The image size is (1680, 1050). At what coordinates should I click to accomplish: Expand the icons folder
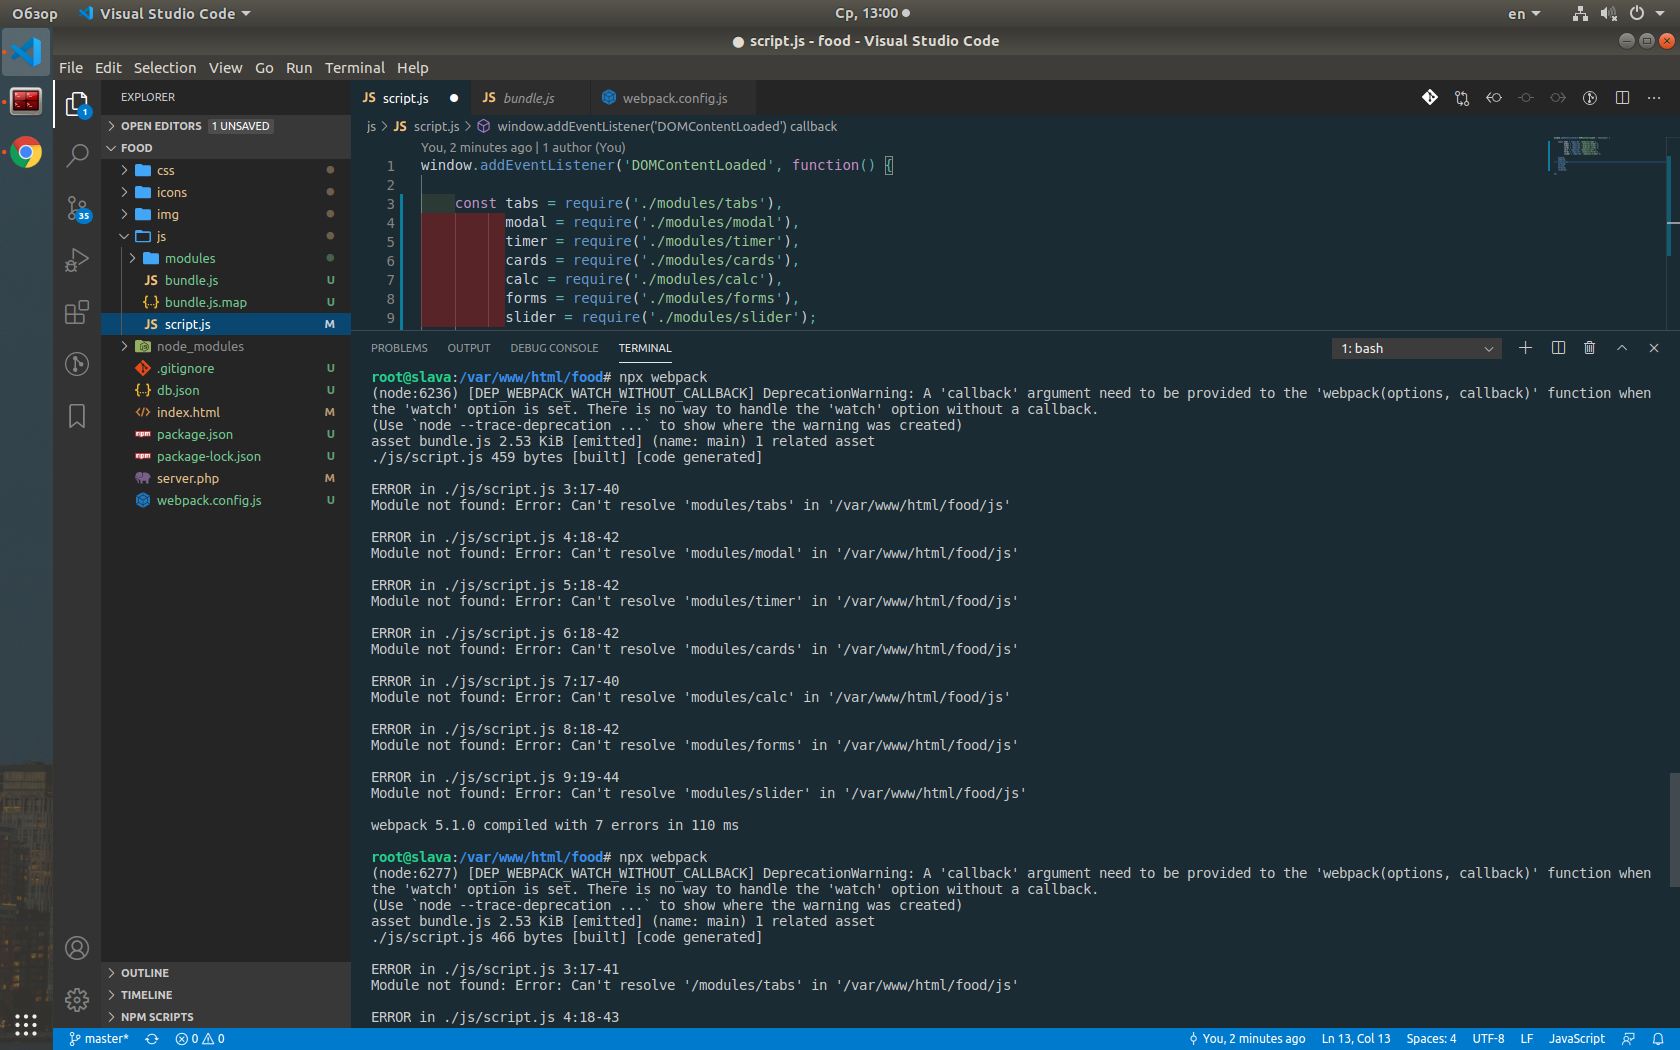click(226, 192)
